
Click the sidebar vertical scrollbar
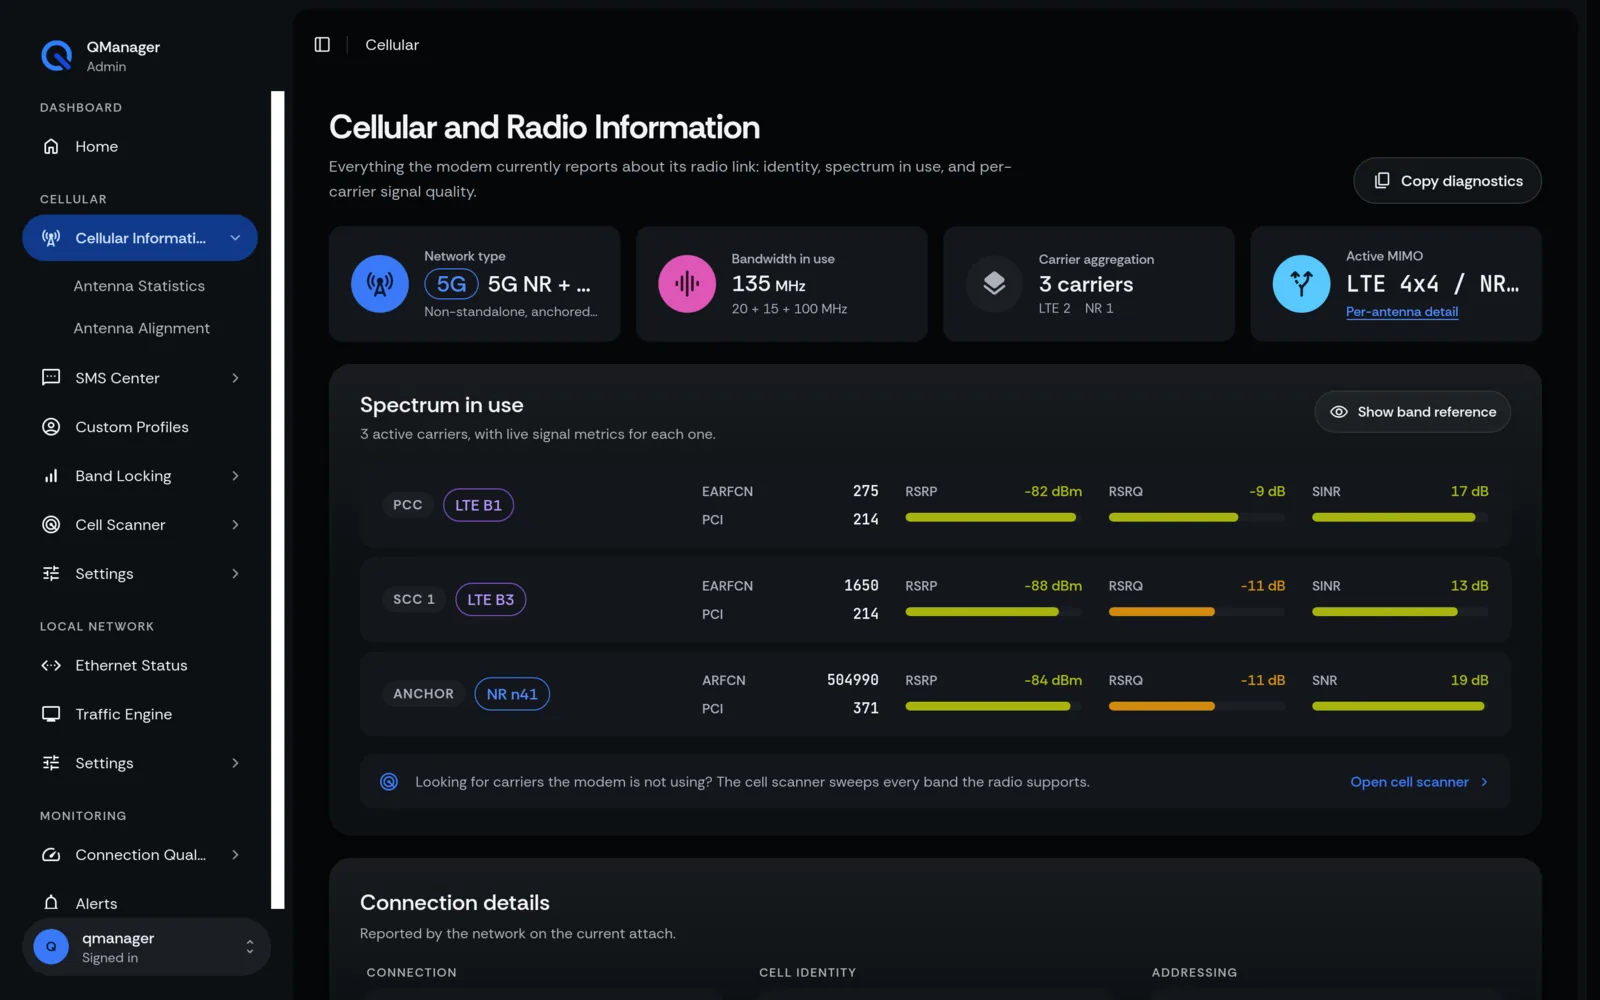278,500
